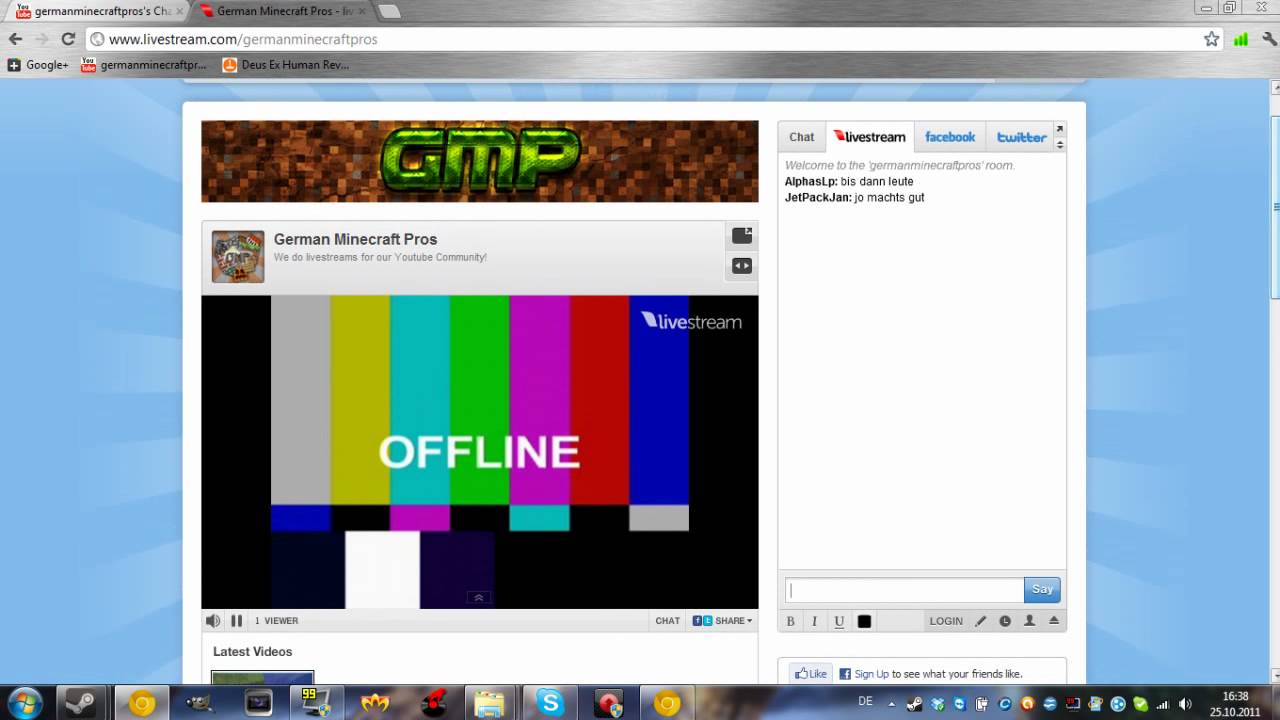Viewport: 1280px width, 720px height.
Task: Go back in the browser
Action: (15, 39)
